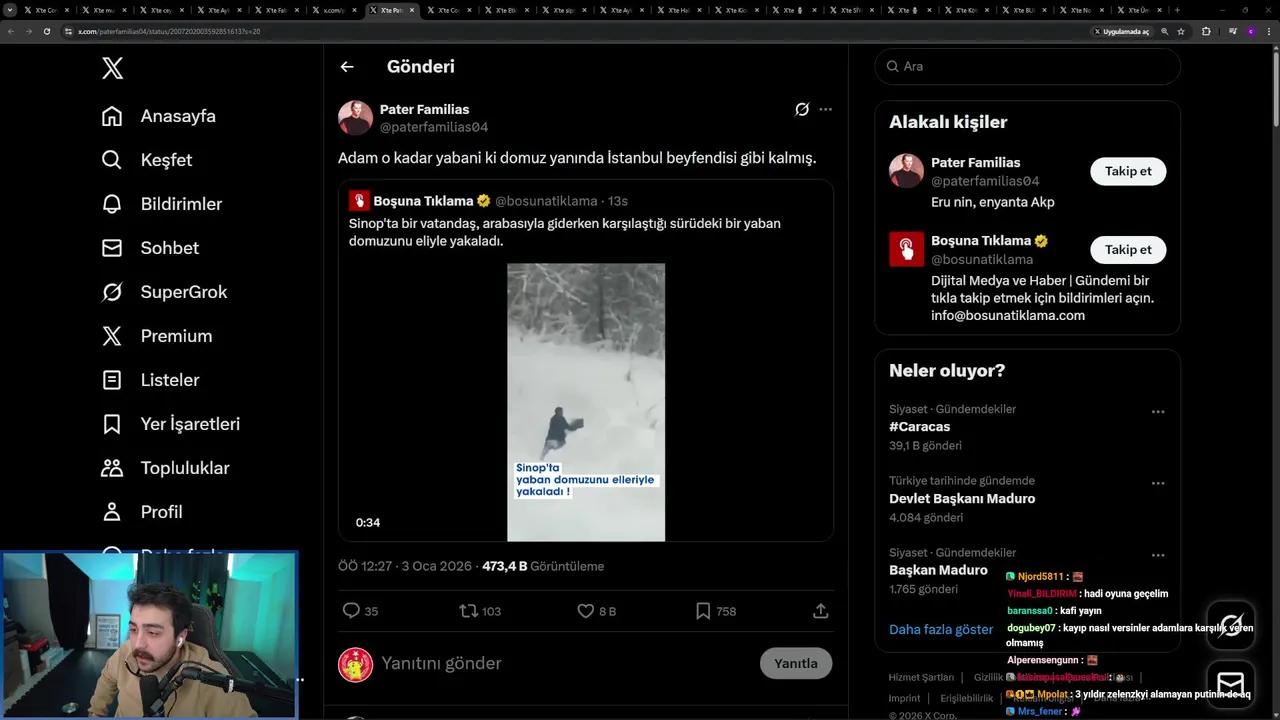The image size is (1280, 720).
Task: Open new browser tab with plus
Action: [x=1177, y=10]
